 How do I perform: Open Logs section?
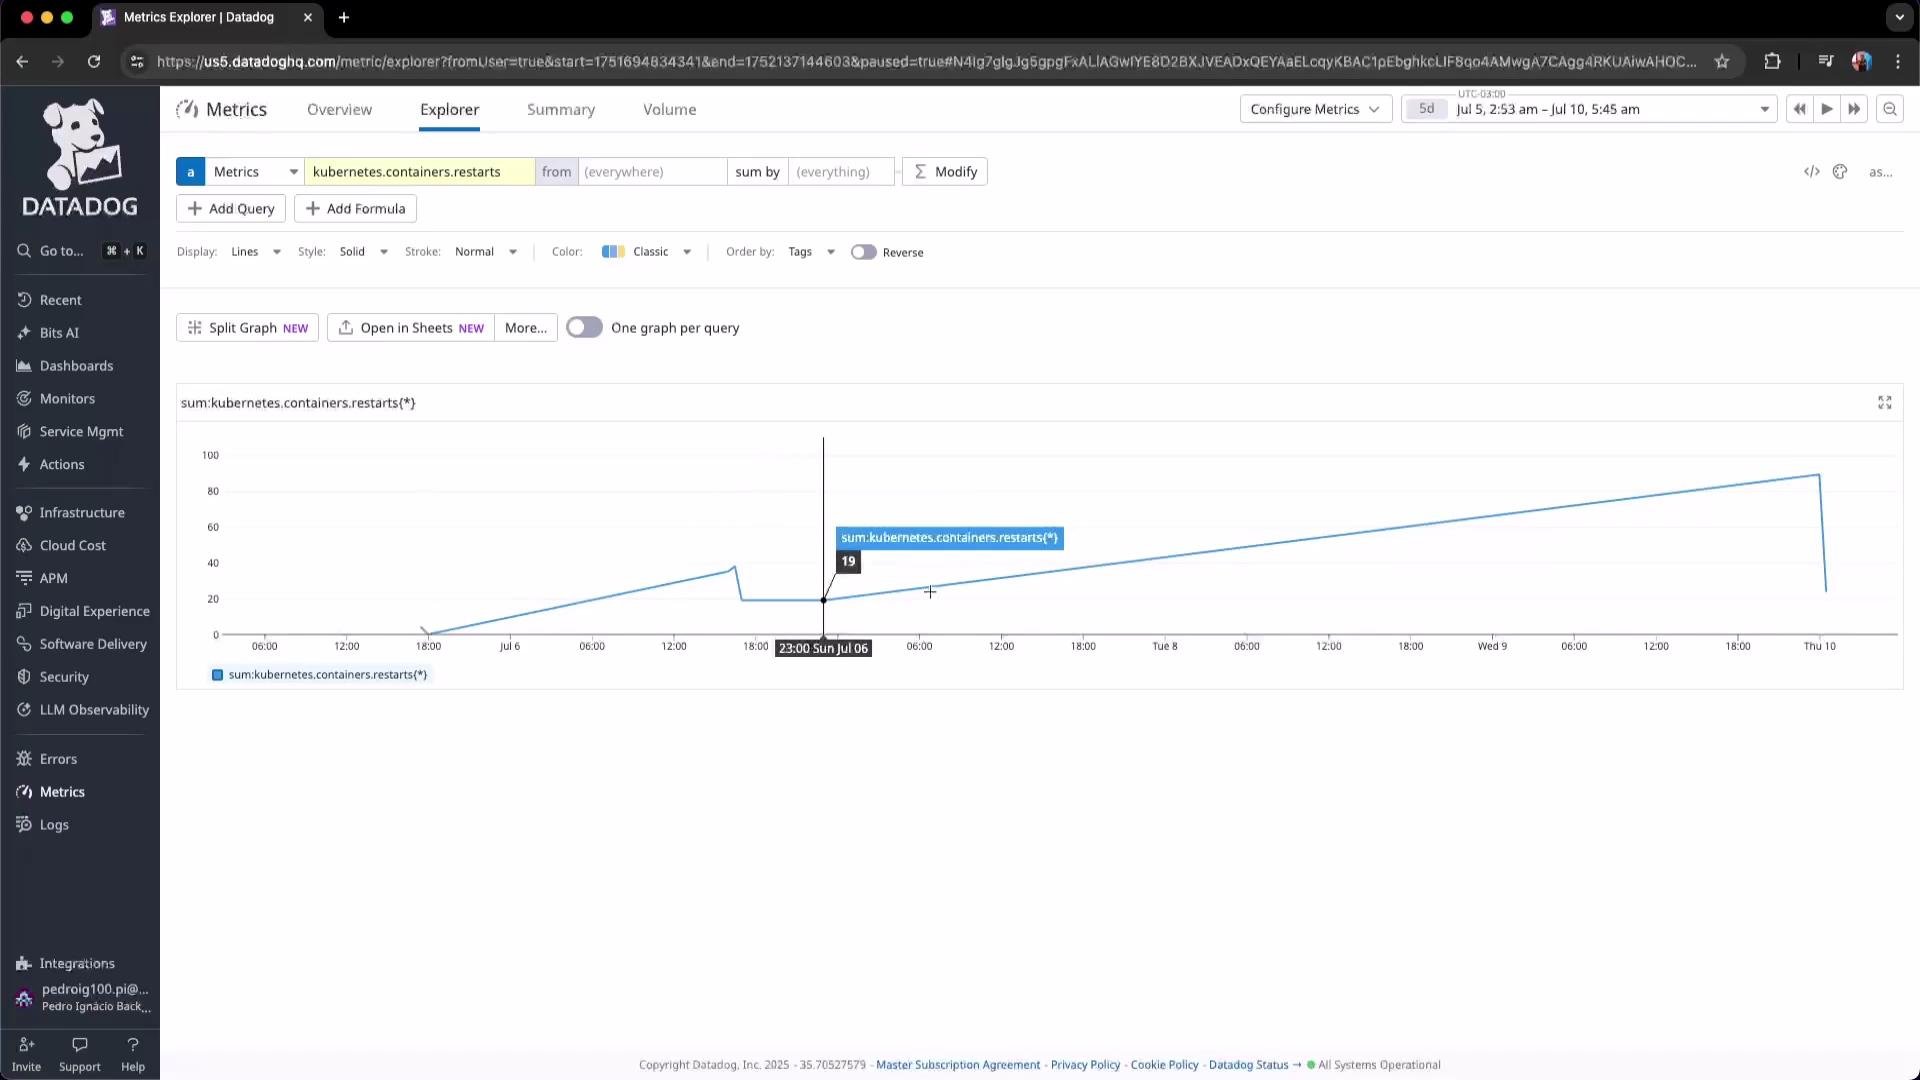tap(54, 826)
